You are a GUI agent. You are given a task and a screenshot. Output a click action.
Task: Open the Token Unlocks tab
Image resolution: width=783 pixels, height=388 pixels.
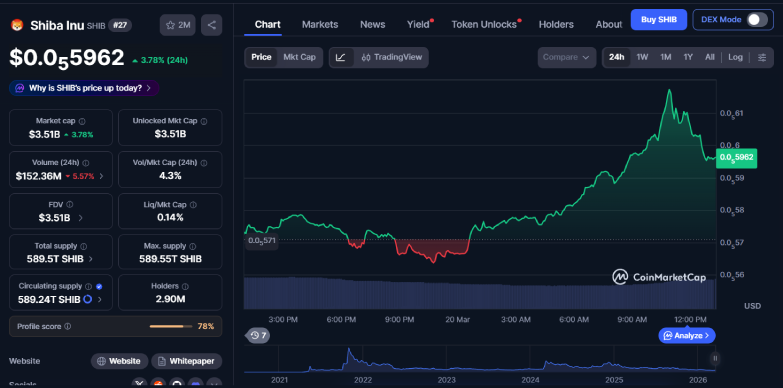484,24
